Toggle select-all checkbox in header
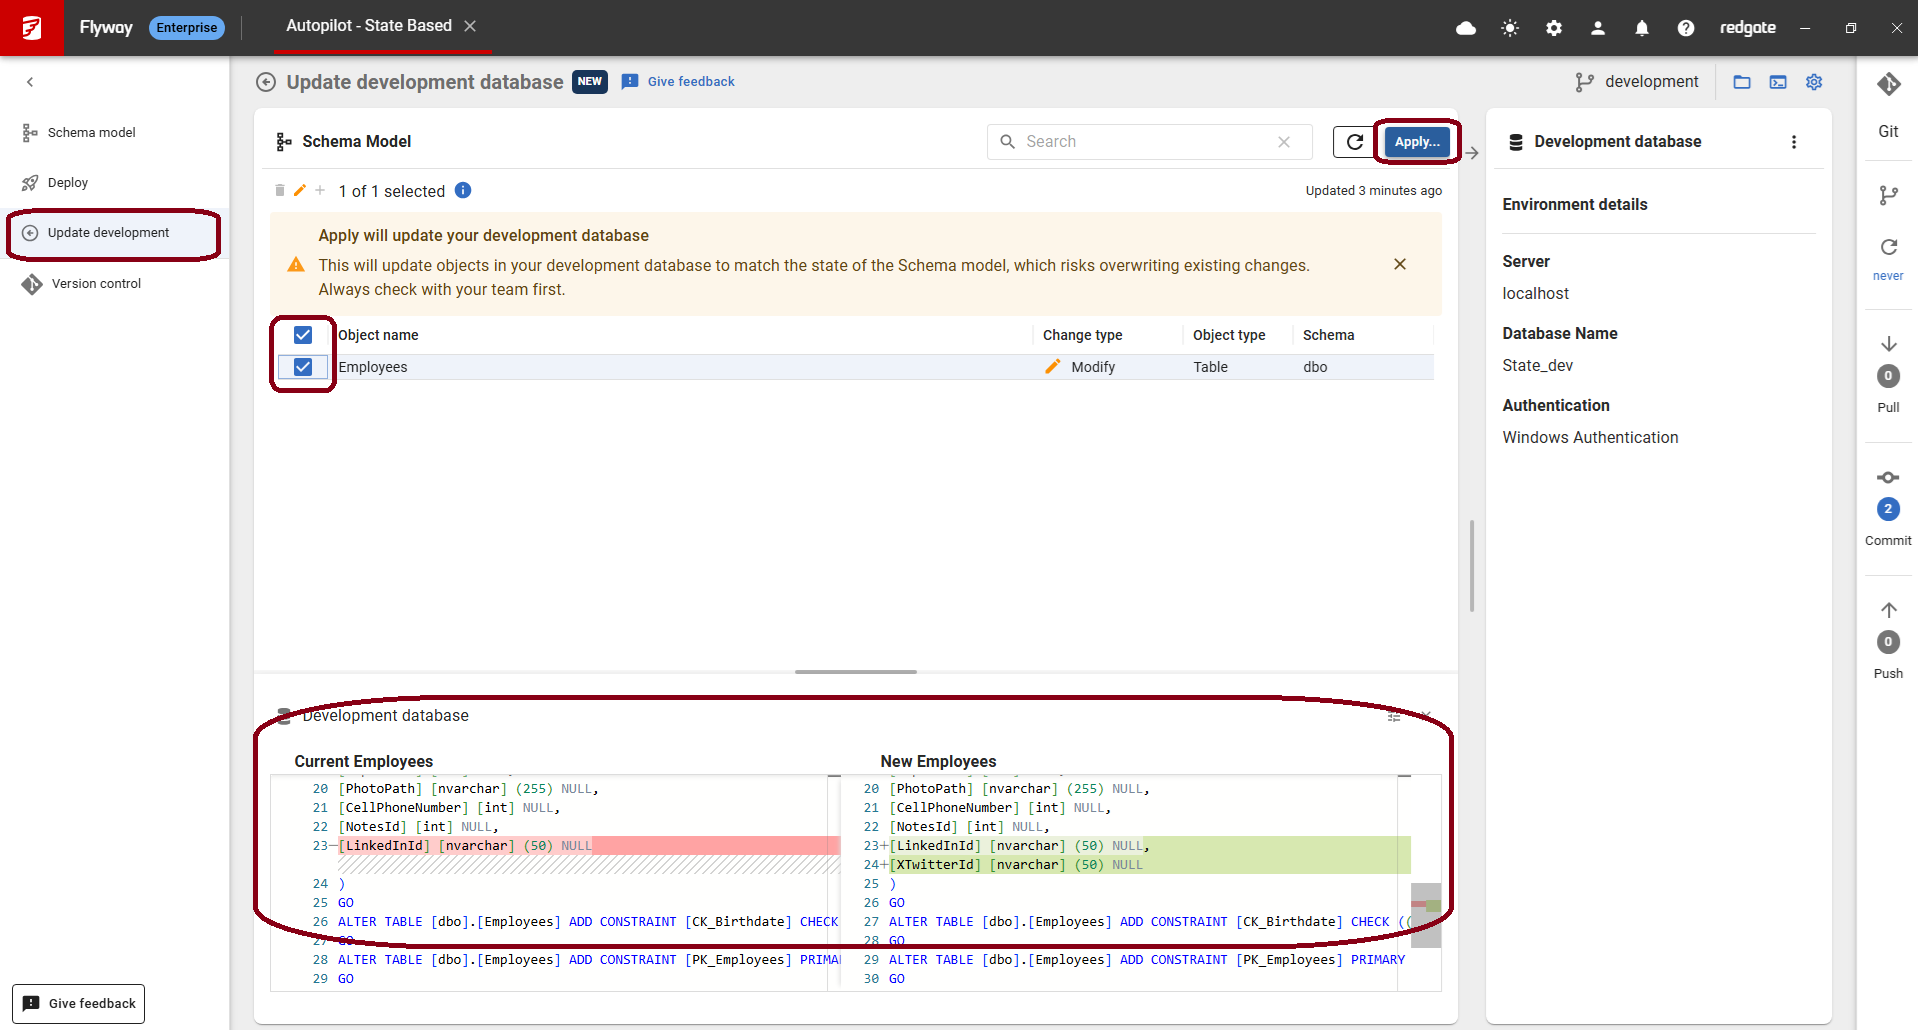Screen dimensions: 1918x1030 [303, 335]
